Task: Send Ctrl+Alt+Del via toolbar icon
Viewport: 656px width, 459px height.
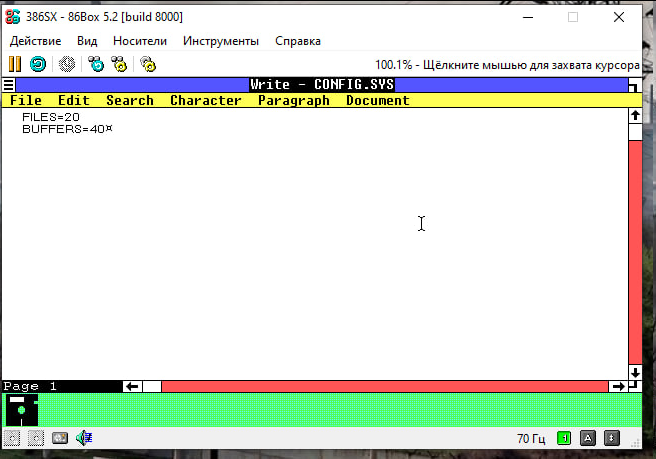Action: [x=96, y=64]
